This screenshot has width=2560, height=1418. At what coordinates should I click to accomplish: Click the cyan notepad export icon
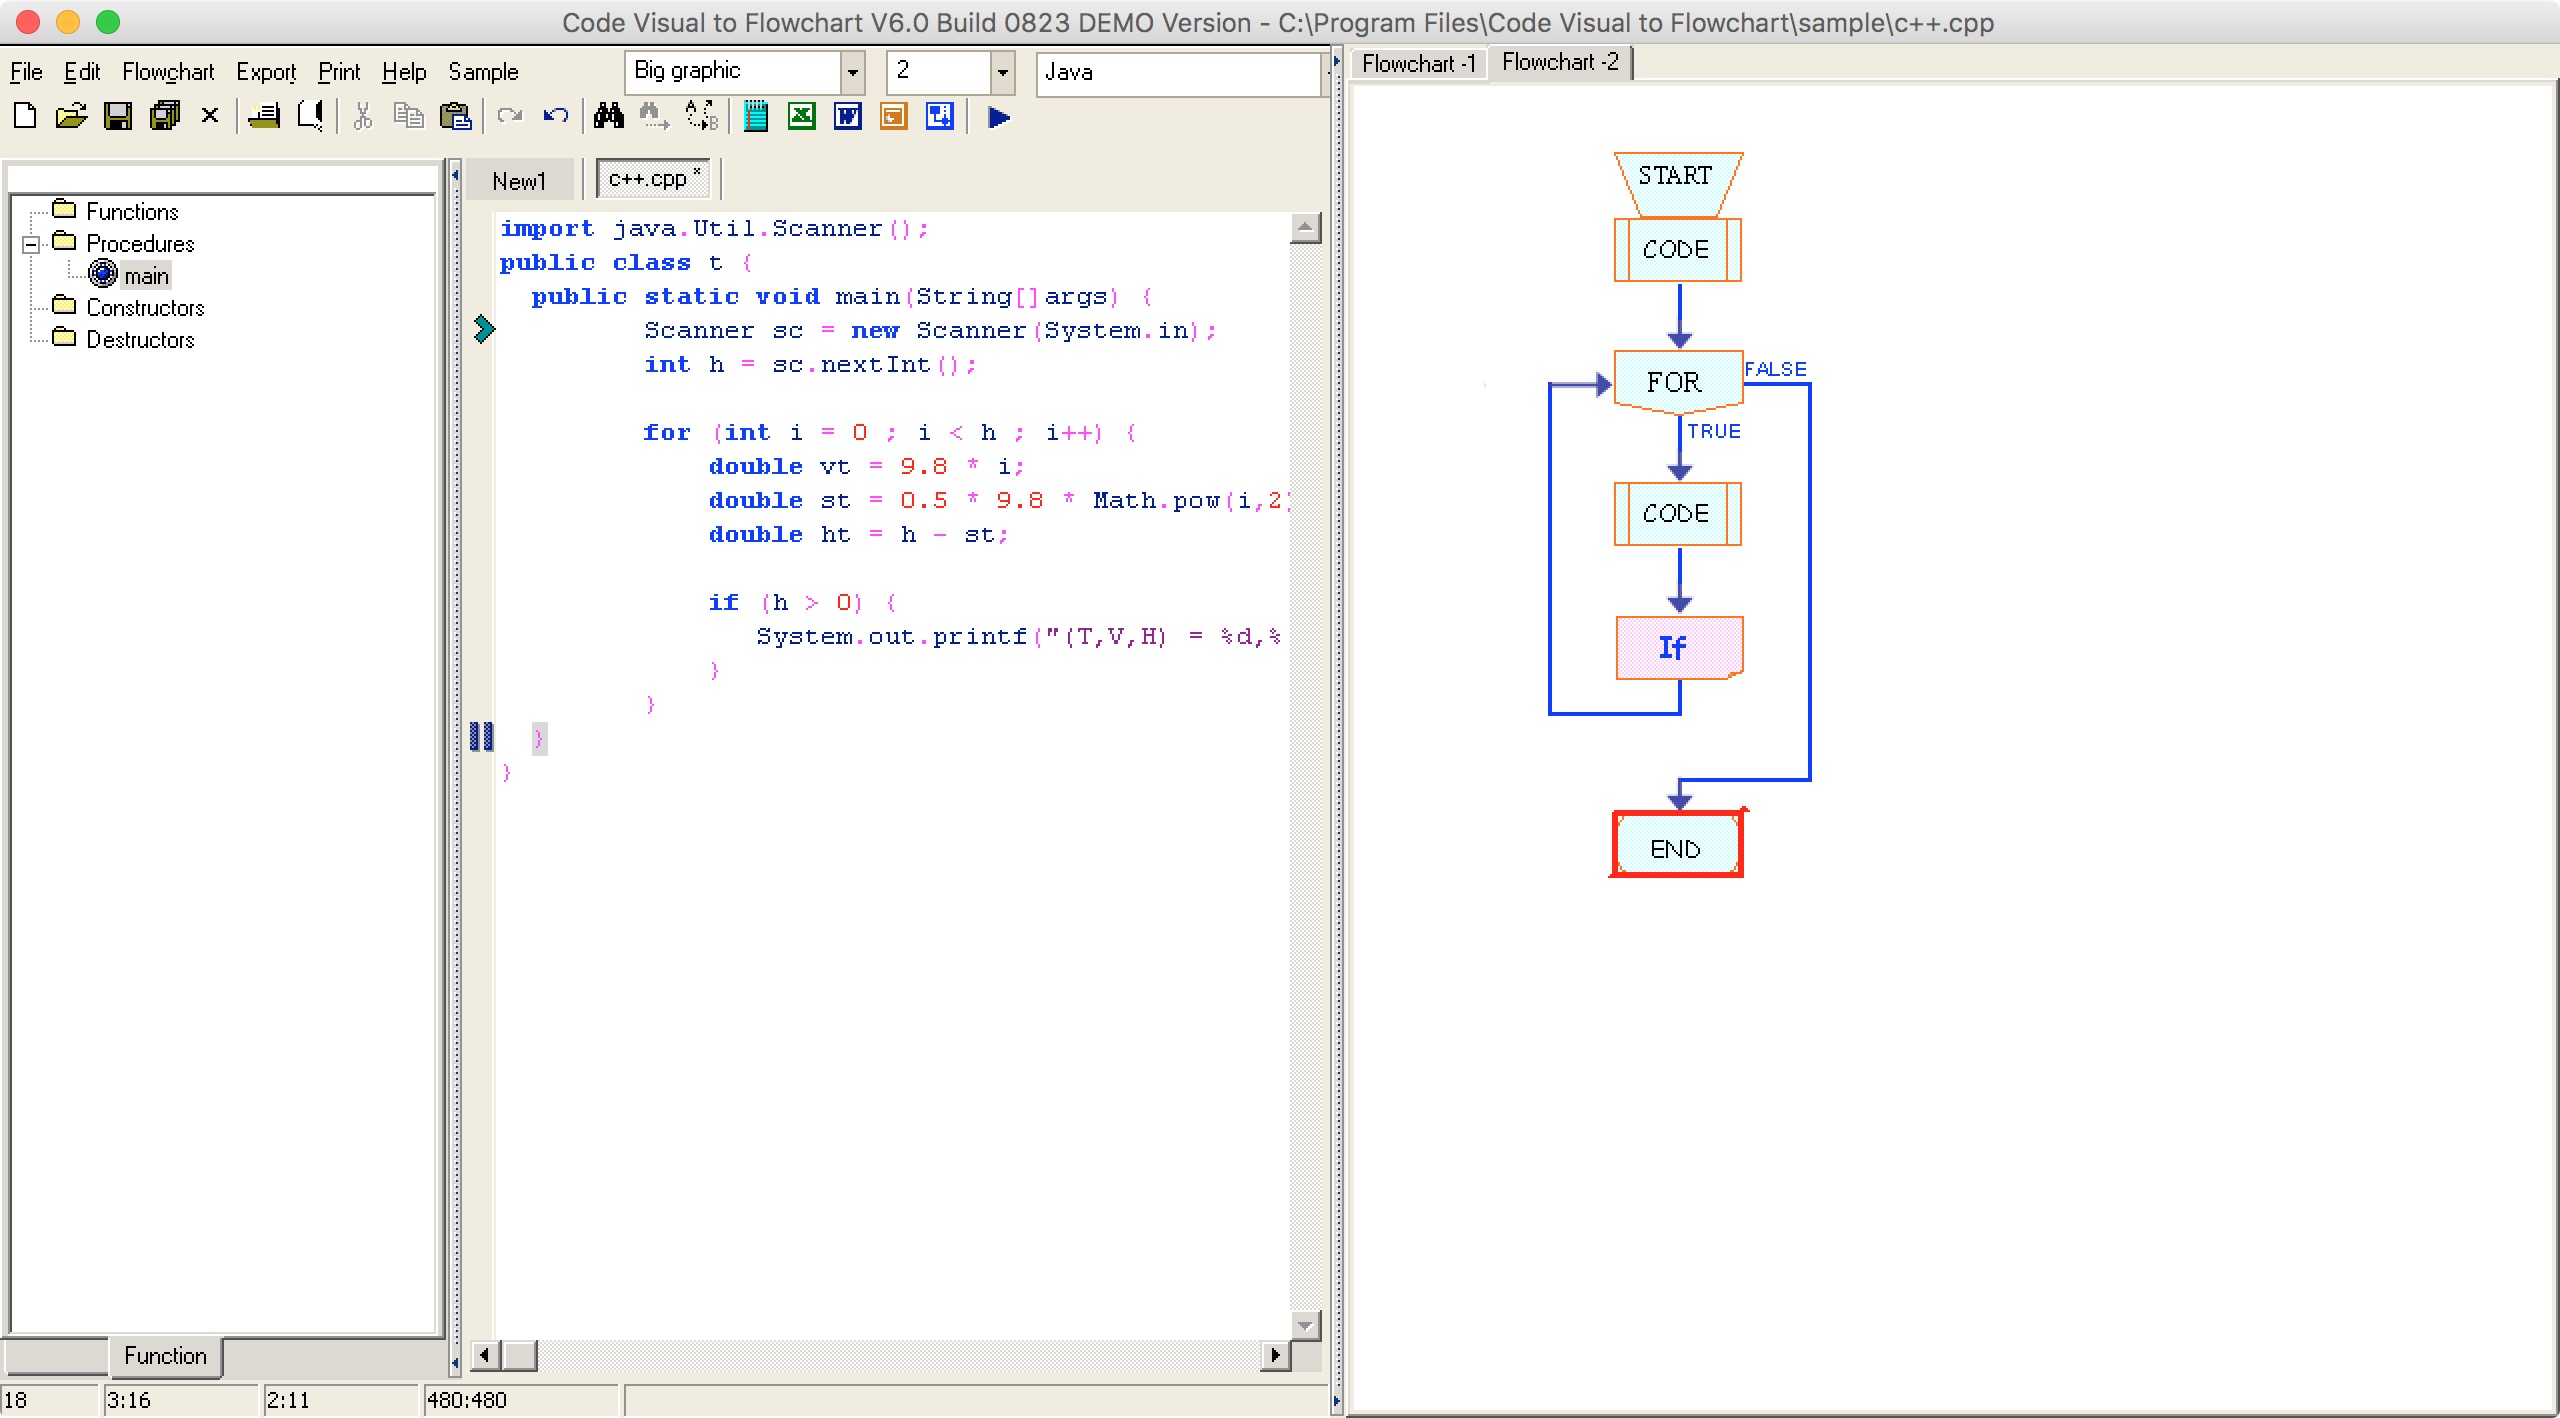[756, 117]
